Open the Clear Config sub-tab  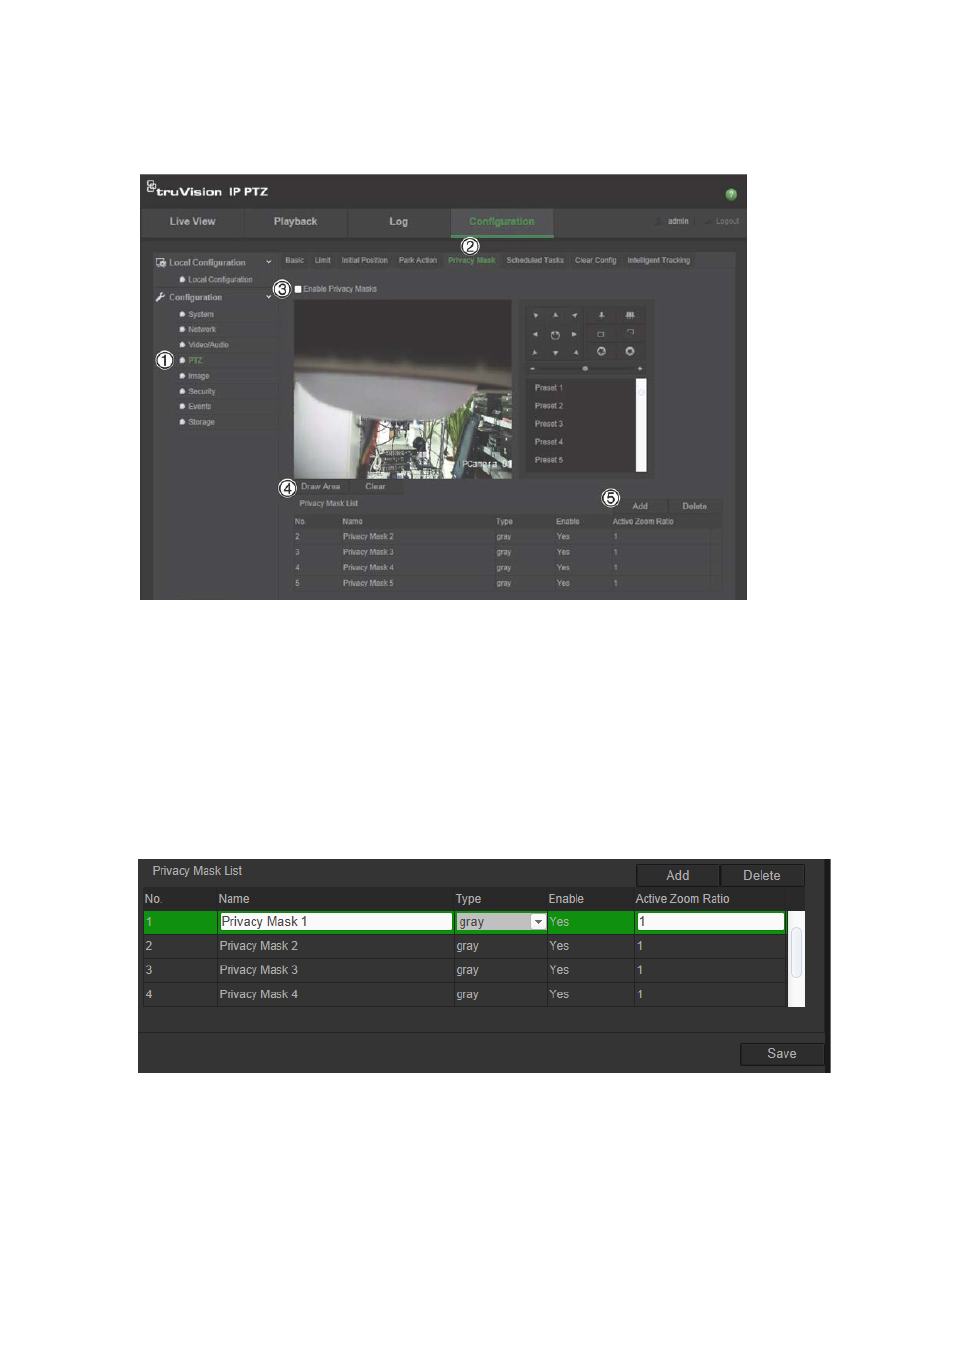point(596,260)
